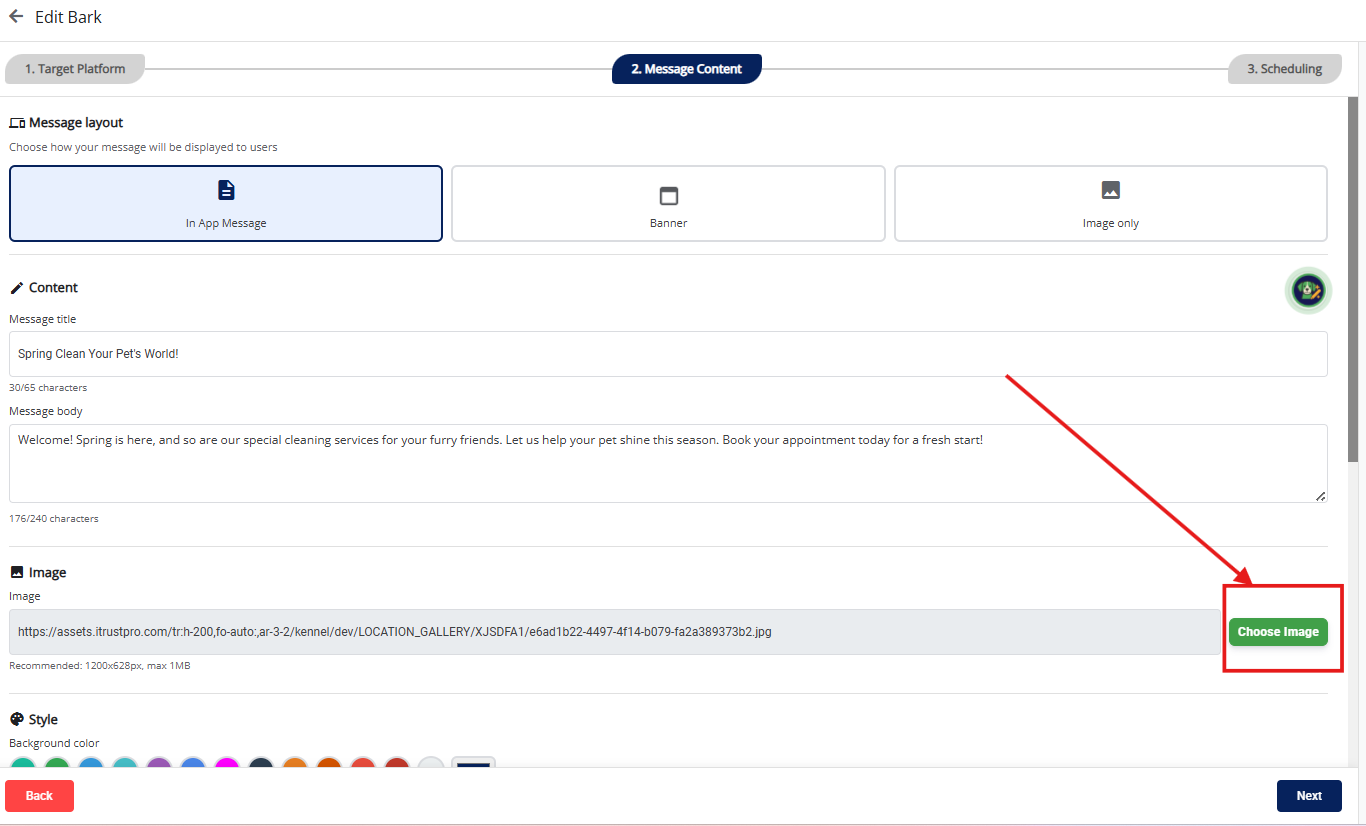Click the Choose Image button
The height and width of the screenshot is (826, 1366).
tap(1277, 632)
